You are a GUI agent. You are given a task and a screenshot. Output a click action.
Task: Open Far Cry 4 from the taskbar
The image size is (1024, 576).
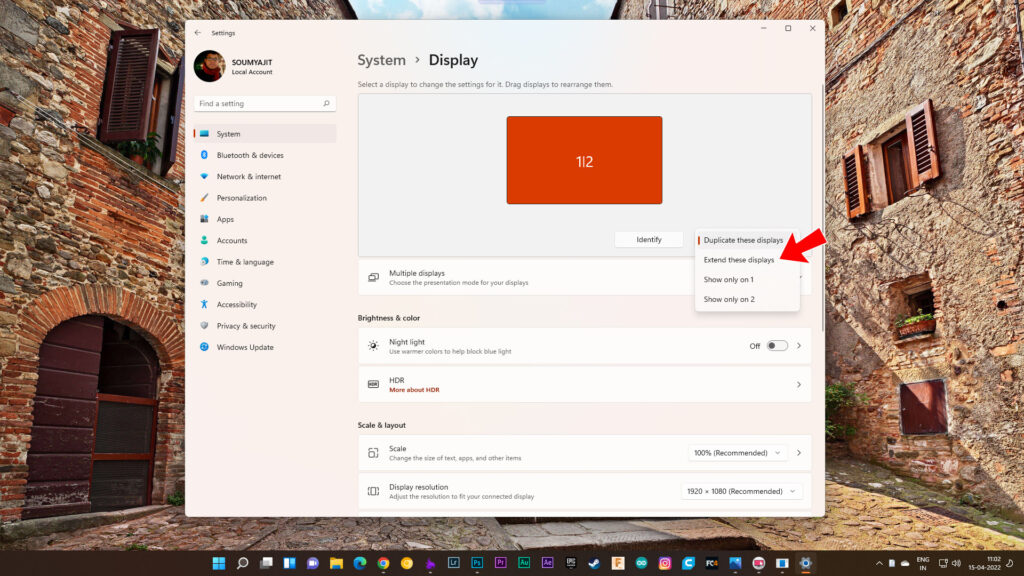[712, 563]
